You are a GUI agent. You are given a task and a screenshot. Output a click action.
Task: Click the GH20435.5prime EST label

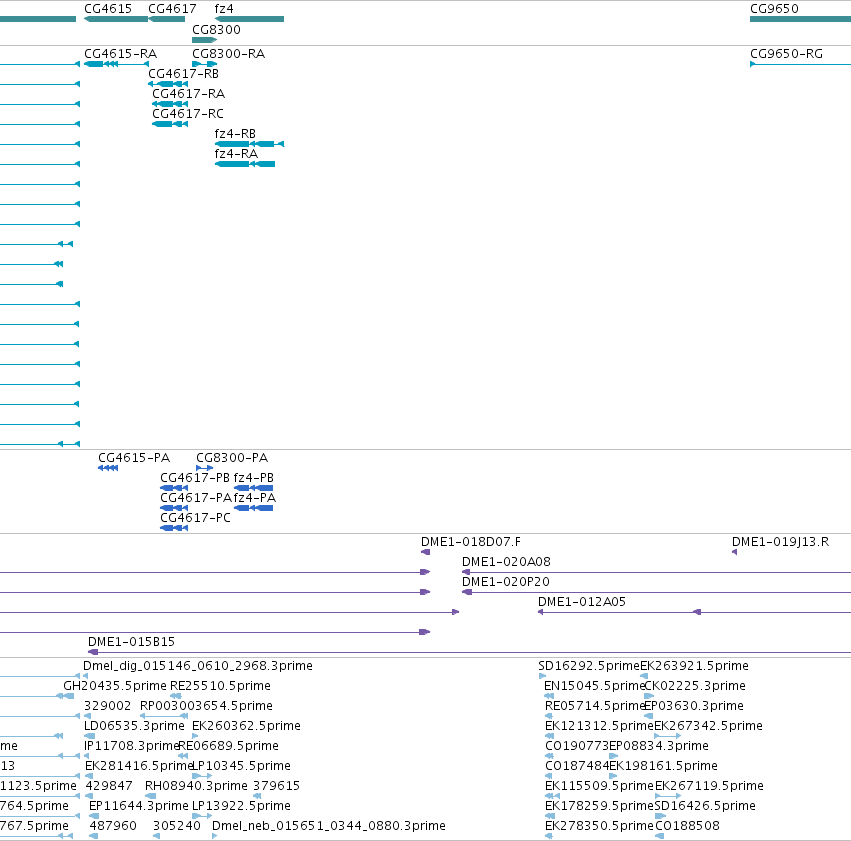pos(115,686)
